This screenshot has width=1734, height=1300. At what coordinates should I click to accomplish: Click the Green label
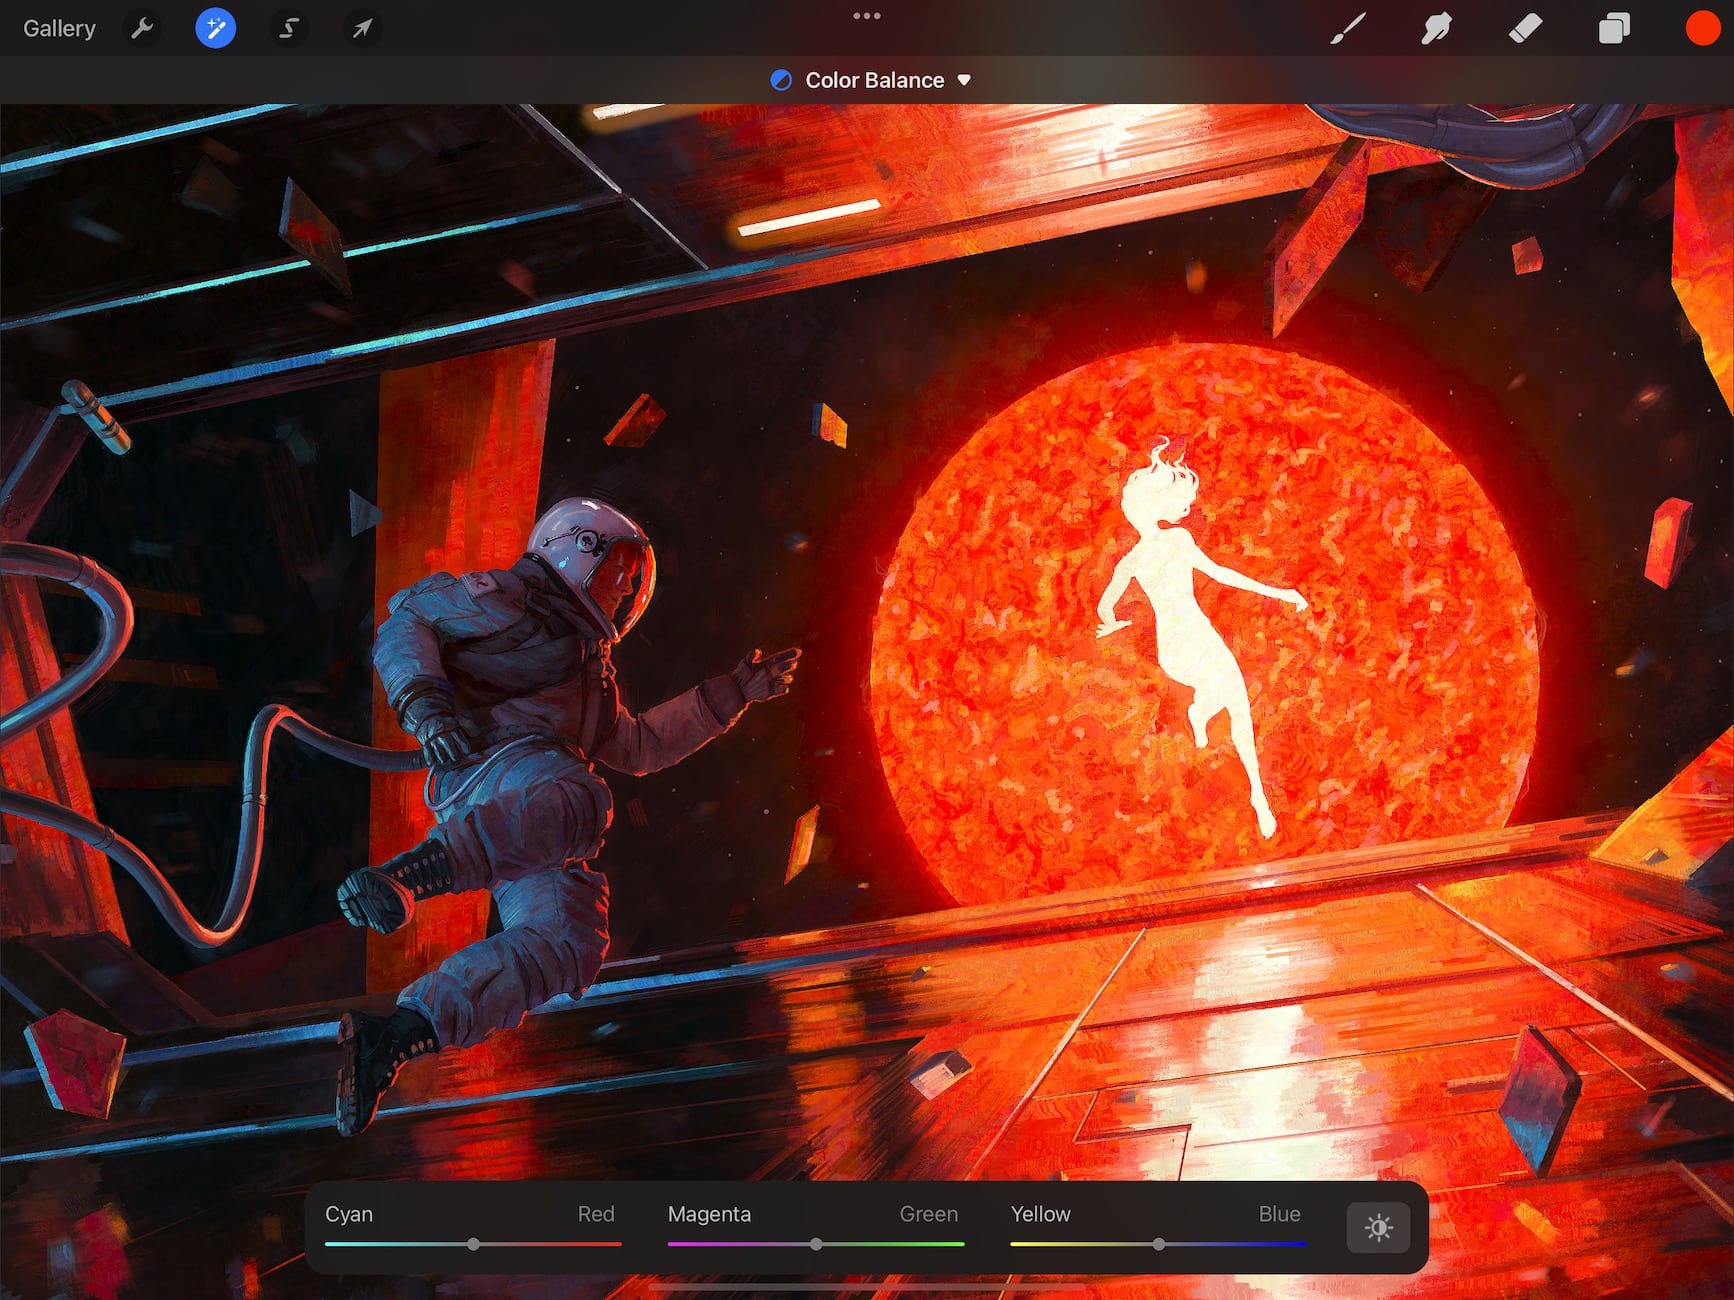(x=929, y=1214)
